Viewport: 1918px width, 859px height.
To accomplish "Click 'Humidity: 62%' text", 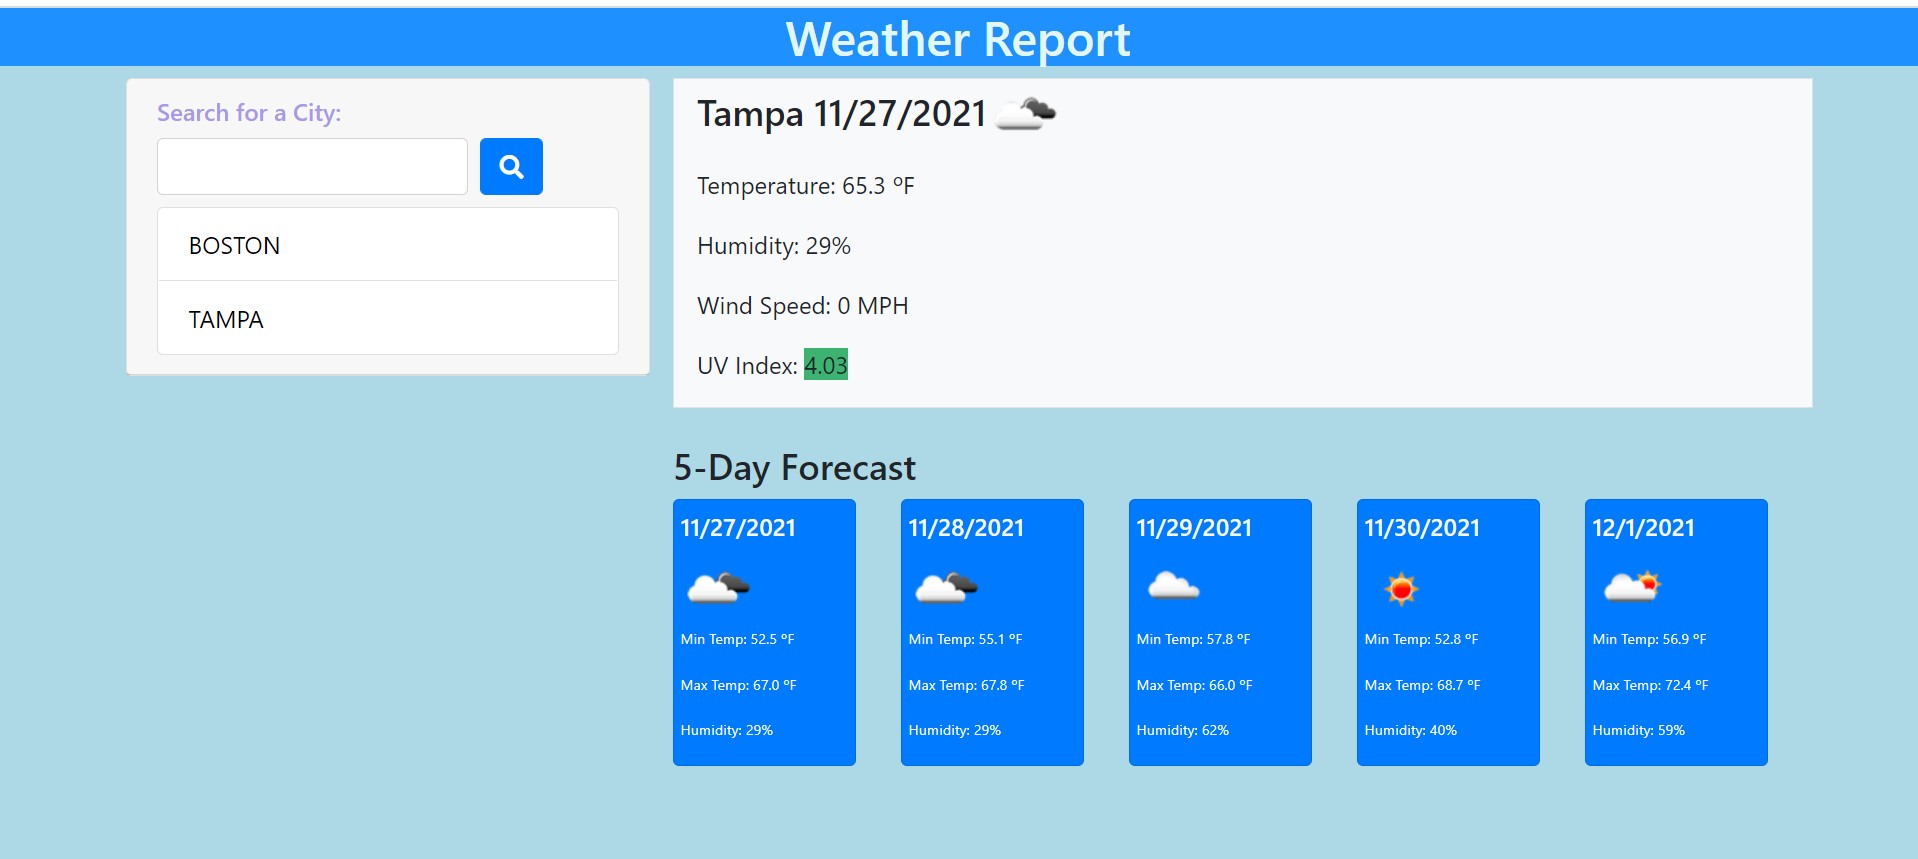I will pos(1182,730).
